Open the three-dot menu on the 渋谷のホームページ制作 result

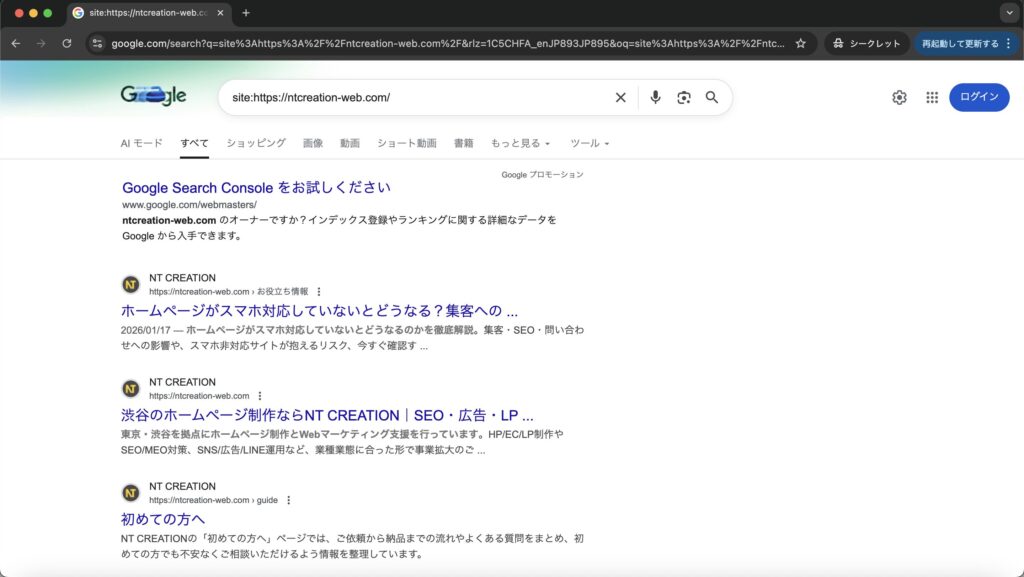pyautogui.click(x=258, y=395)
